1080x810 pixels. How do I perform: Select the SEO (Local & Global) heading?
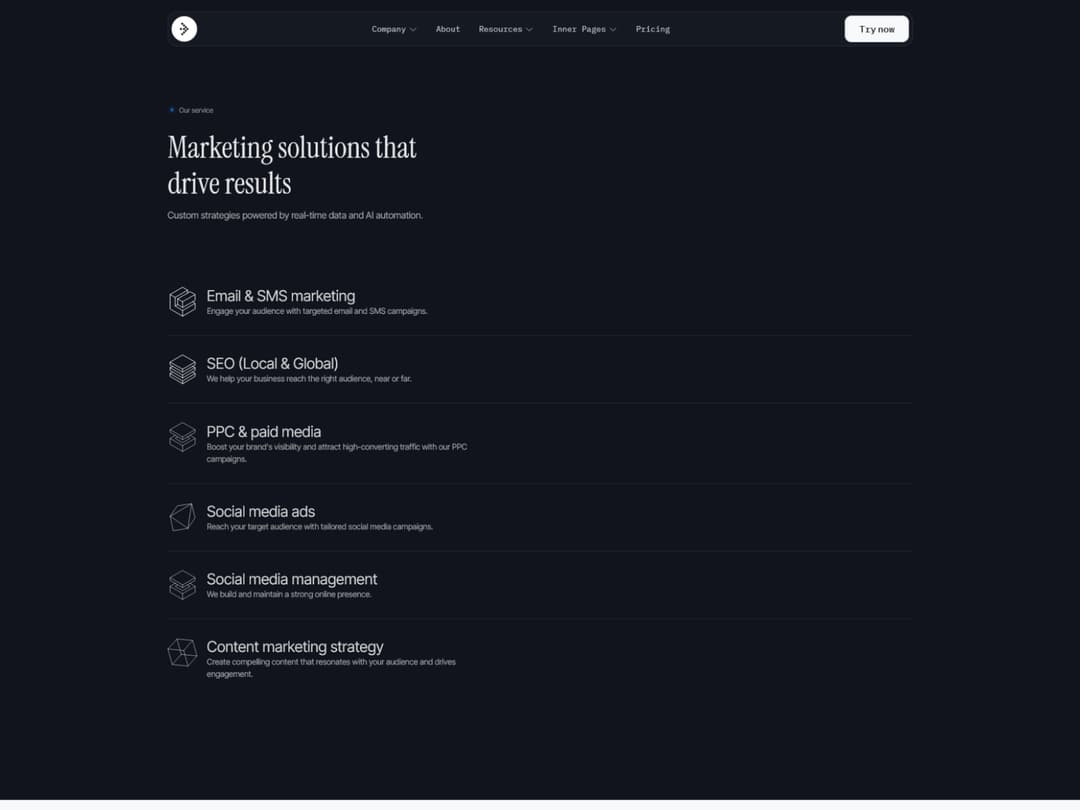[272, 364]
